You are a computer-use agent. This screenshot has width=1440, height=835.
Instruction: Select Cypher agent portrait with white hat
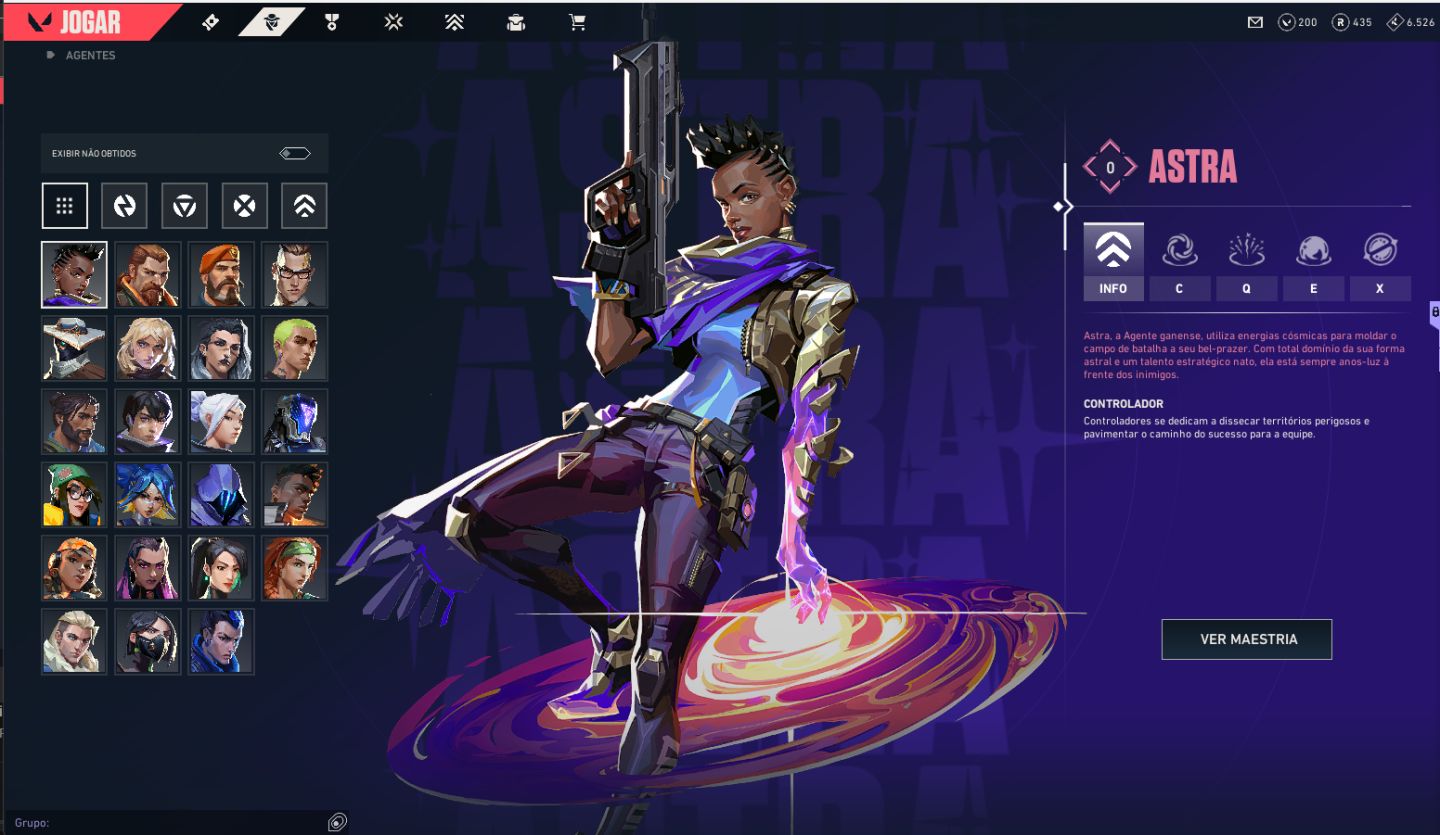[x=74, y=348]
